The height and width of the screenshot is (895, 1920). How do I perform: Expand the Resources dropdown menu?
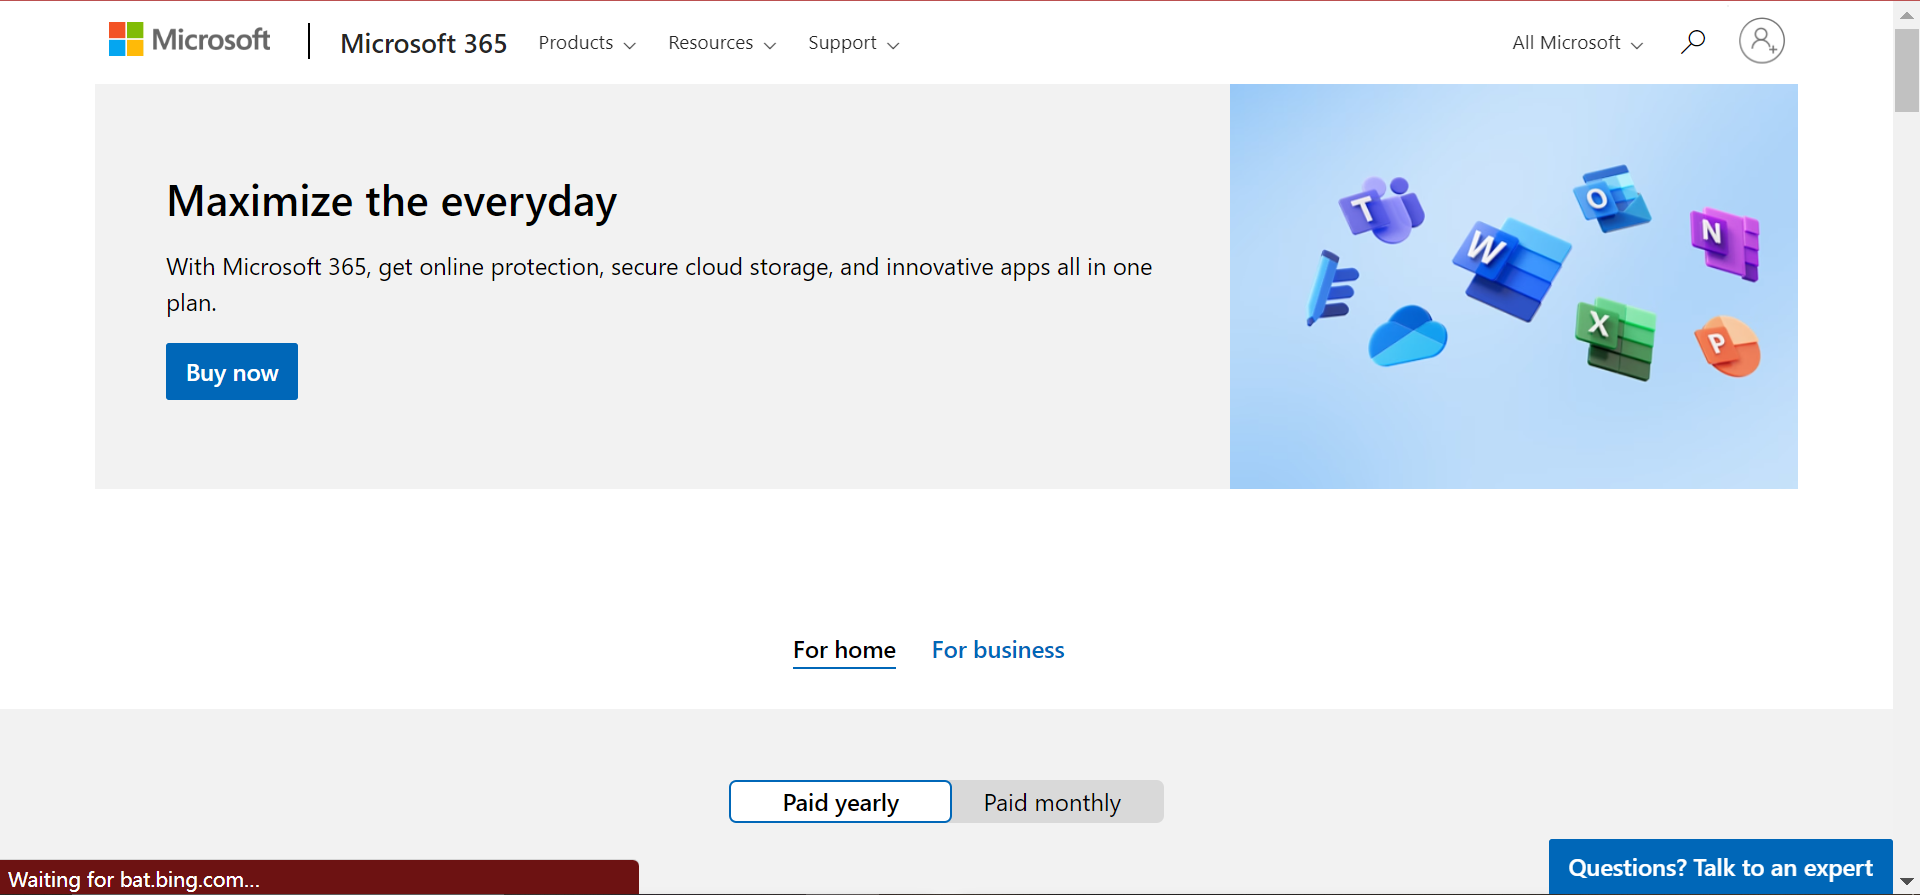[722, 43]
